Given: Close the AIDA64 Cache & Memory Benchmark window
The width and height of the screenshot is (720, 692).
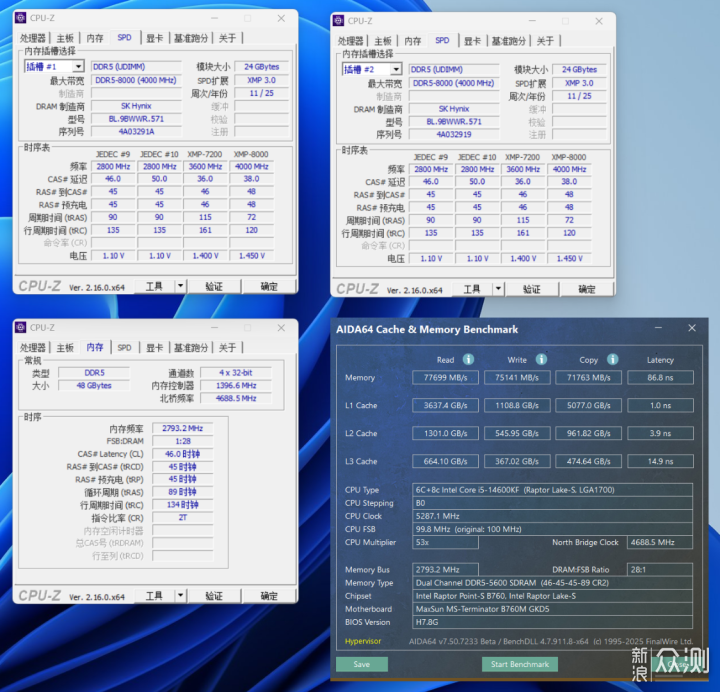Looking at the screenshot, I should click(x=692, y=328).
